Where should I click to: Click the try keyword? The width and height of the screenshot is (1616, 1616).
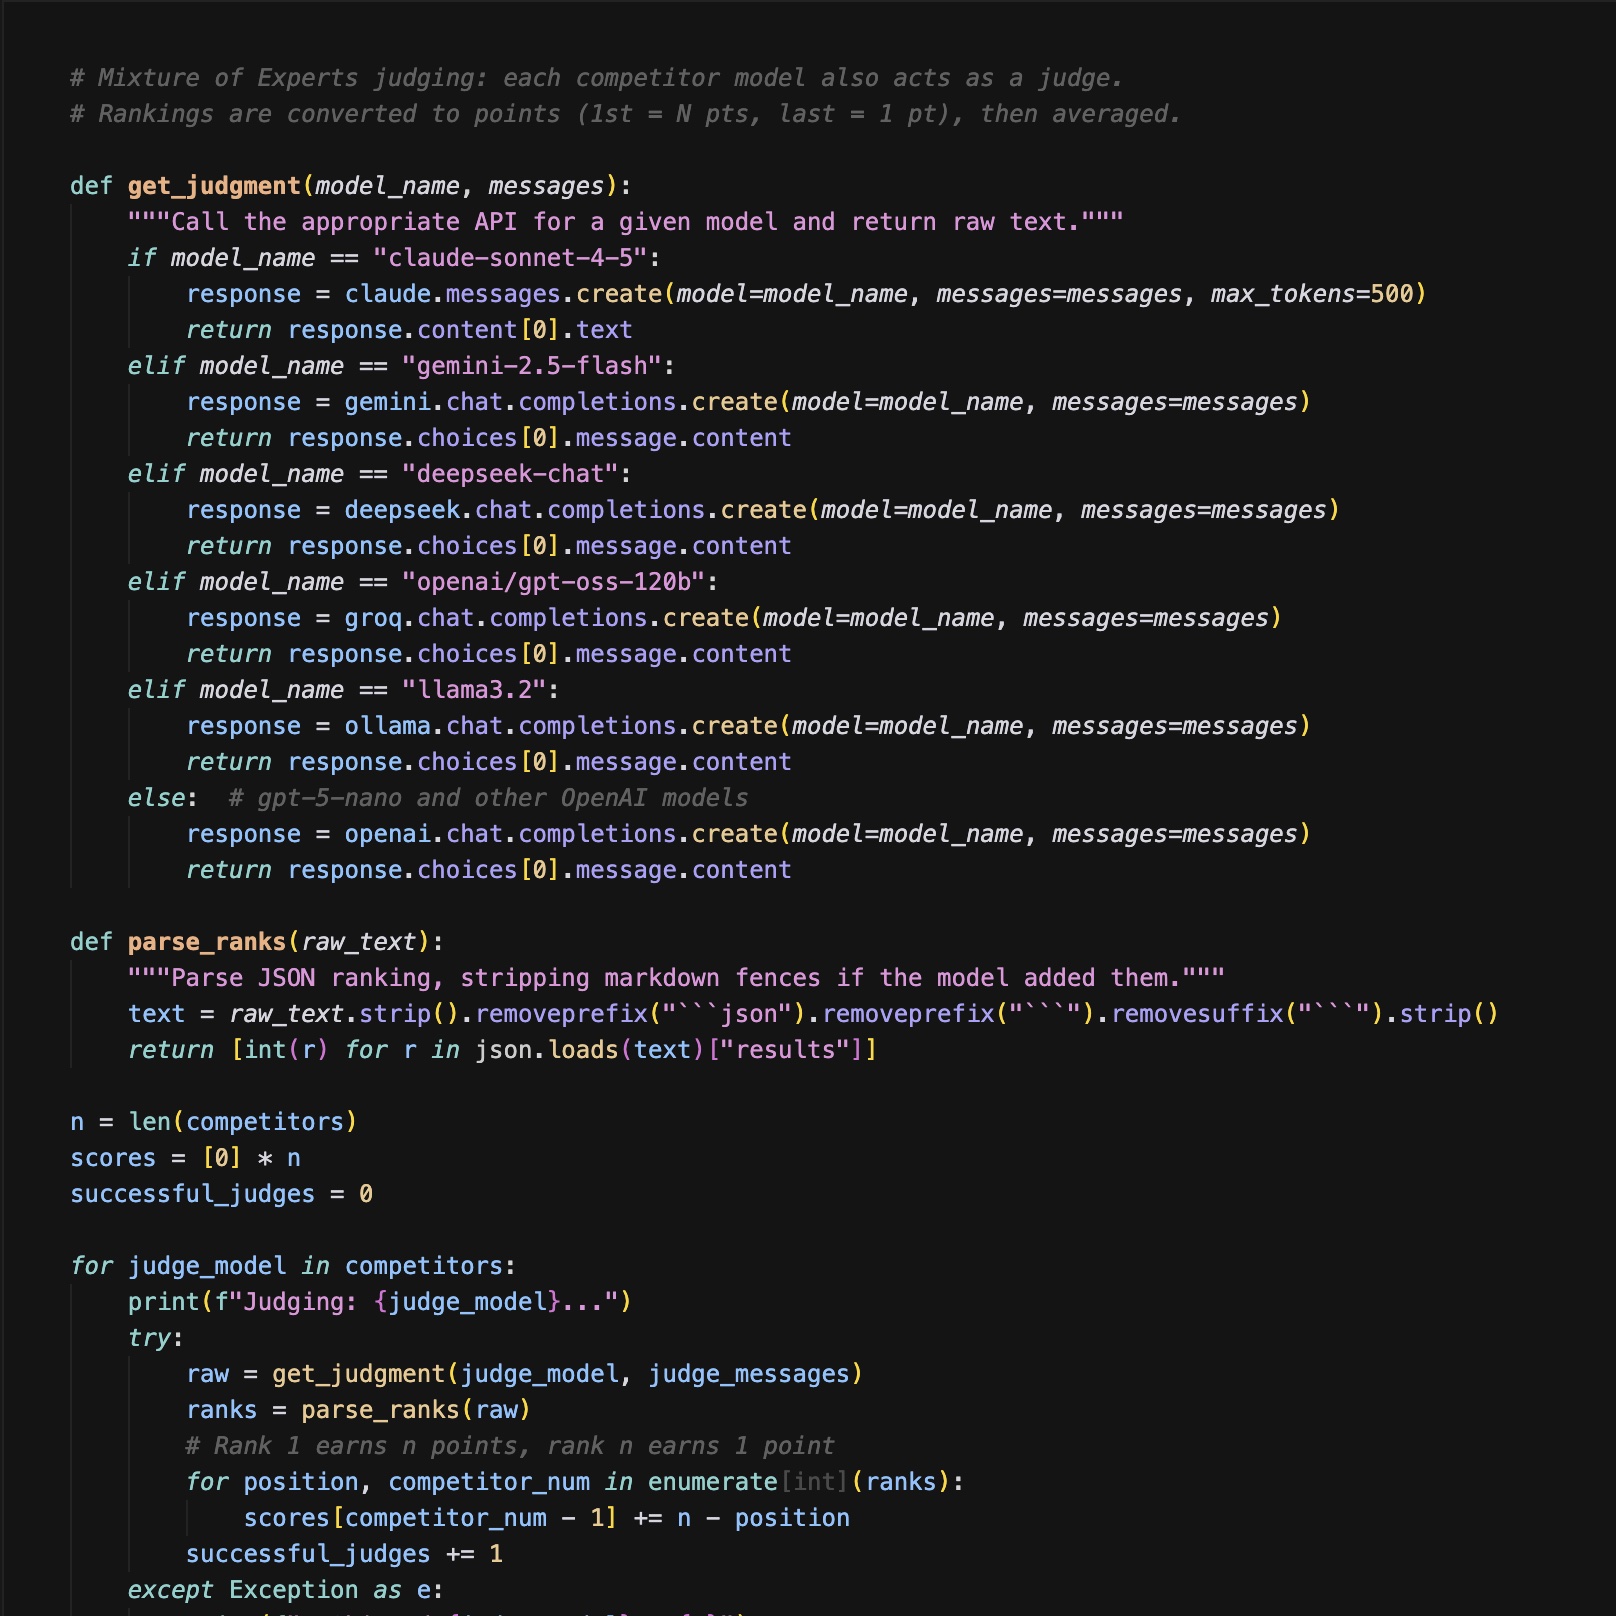click(x=150, y=1338)
